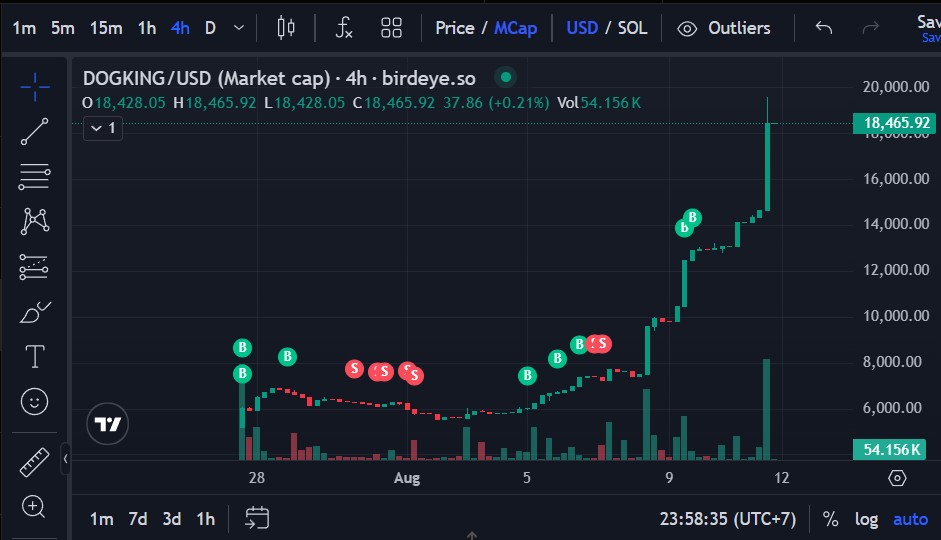Screen dimensions: 941x540
Task: Toggle auto scale mode
Action: tap(910, 519)
